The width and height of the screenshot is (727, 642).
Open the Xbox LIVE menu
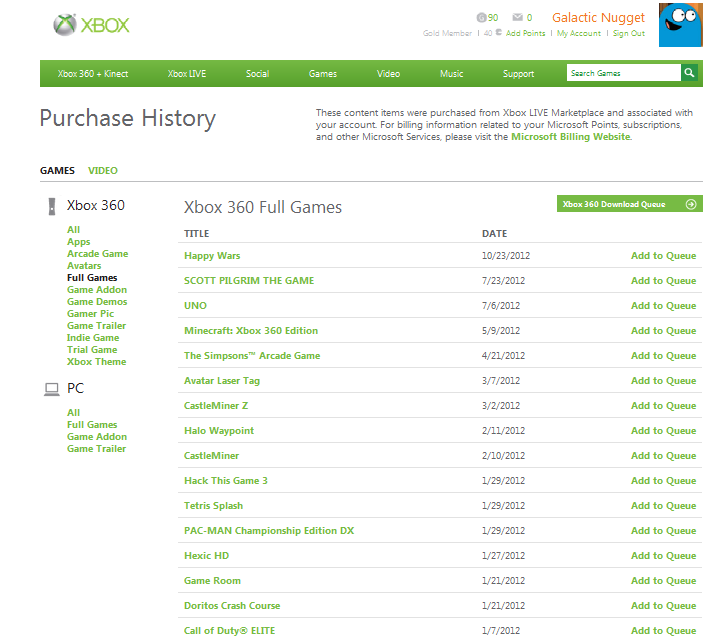point(185,74)
